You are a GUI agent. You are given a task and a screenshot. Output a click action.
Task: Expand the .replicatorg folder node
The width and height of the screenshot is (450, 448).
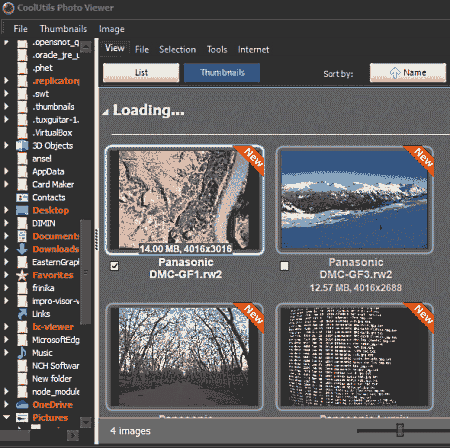click(6, 81)
